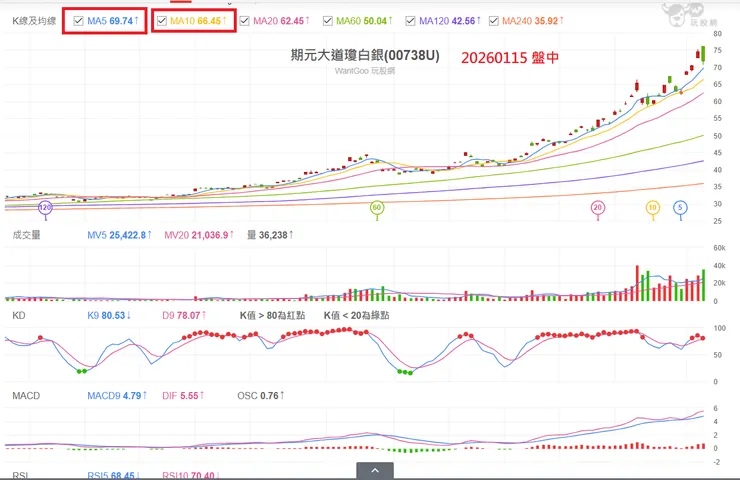Click the blue 5 marker pin
The image size is (740, 480).
click(680, 209)
